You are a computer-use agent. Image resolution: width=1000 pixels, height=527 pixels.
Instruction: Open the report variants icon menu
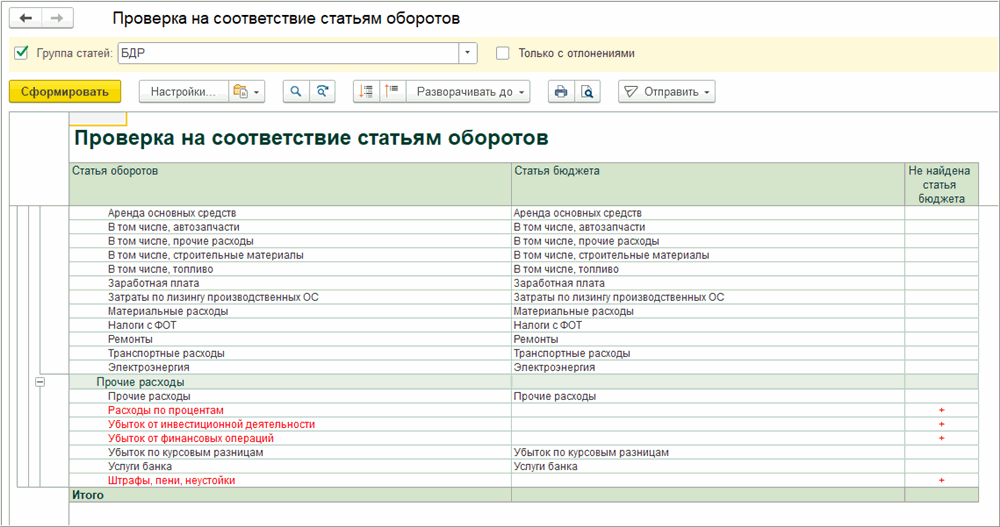pyautogui.click(x=245, y=92)
